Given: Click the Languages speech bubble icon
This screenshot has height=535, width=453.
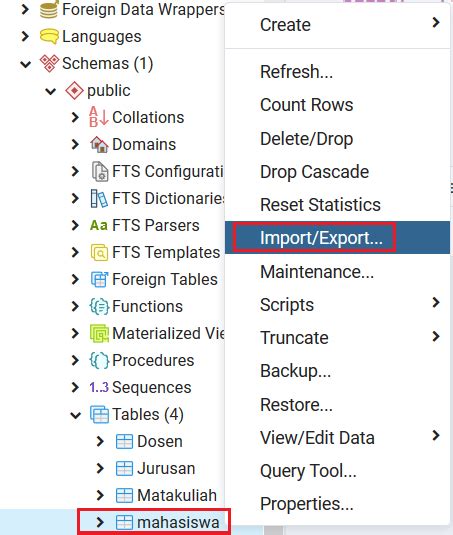Looking at the screenshot, I should [x=49, y=37].
